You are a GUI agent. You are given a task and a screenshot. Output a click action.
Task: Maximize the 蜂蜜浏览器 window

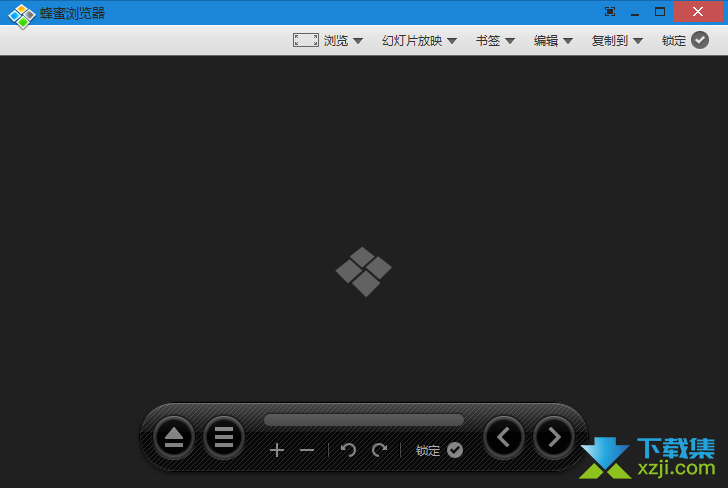pos(660,12)
